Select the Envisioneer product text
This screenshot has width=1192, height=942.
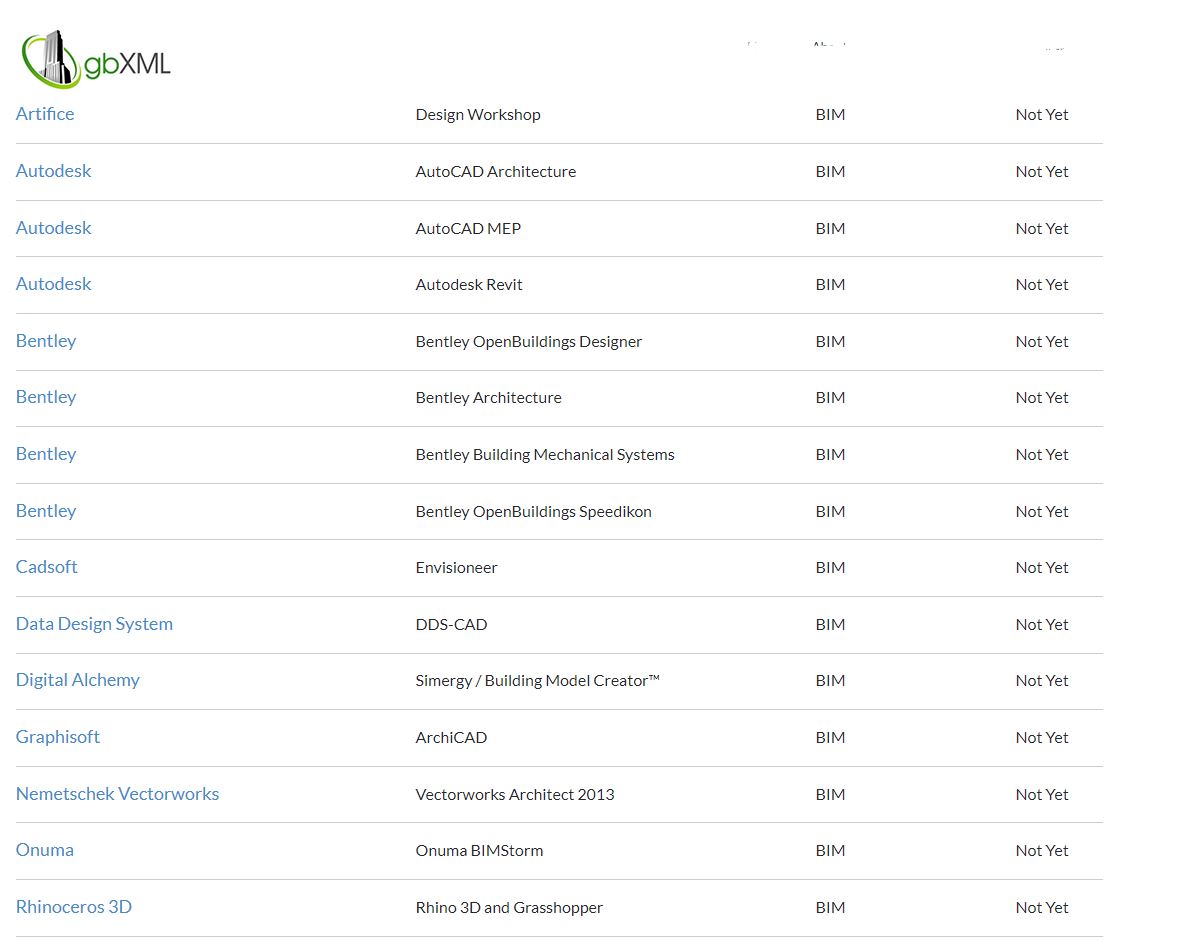click(456, 568)
